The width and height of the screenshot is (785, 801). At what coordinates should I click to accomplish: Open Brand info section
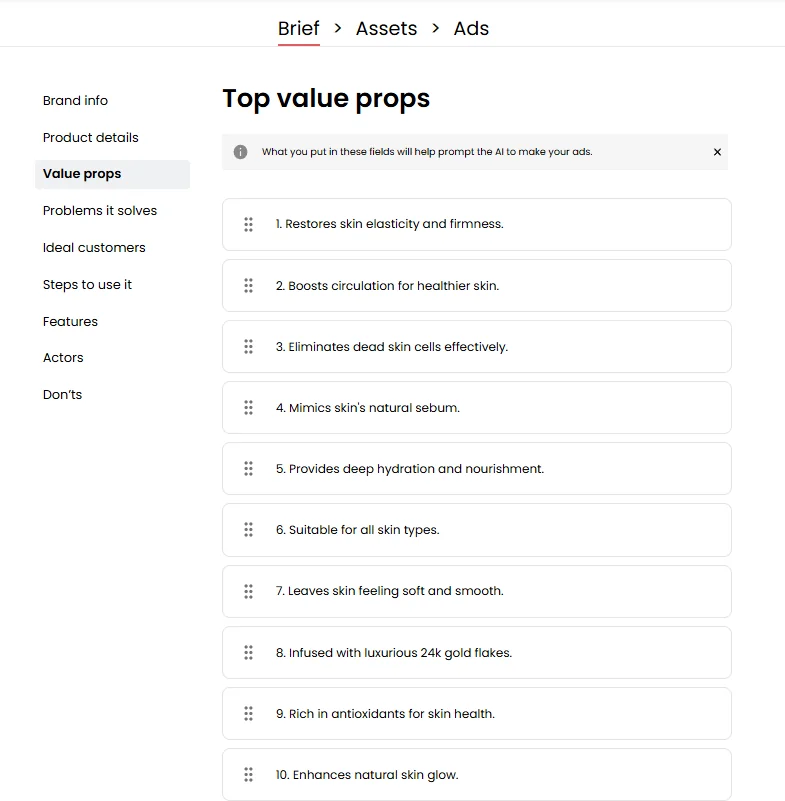[75, 101]
